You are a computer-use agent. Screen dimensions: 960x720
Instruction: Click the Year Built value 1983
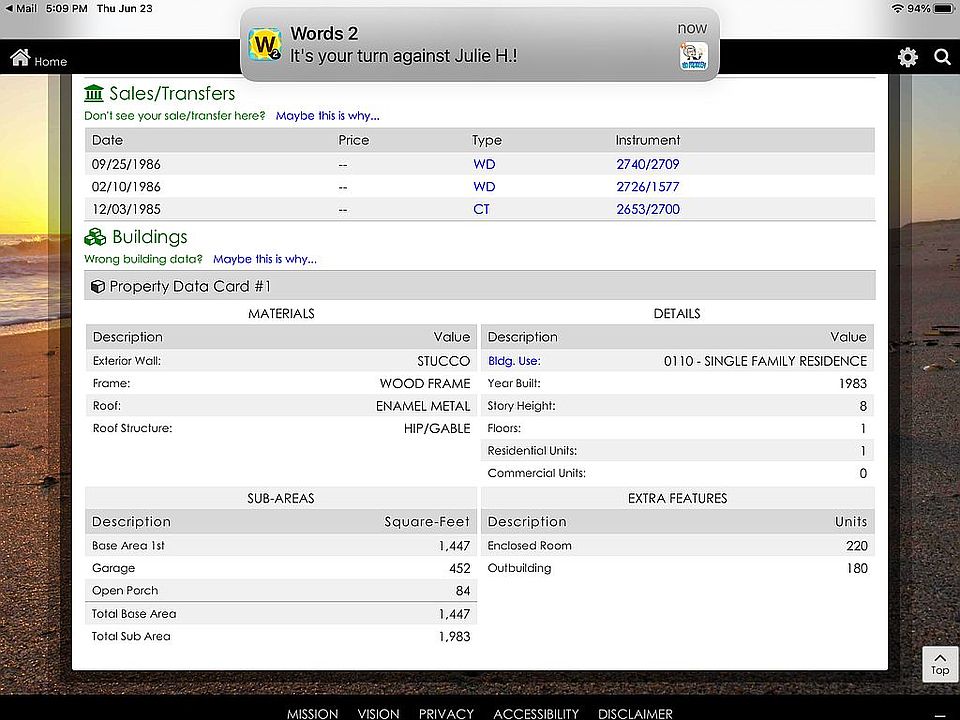(x=853, y=384)
